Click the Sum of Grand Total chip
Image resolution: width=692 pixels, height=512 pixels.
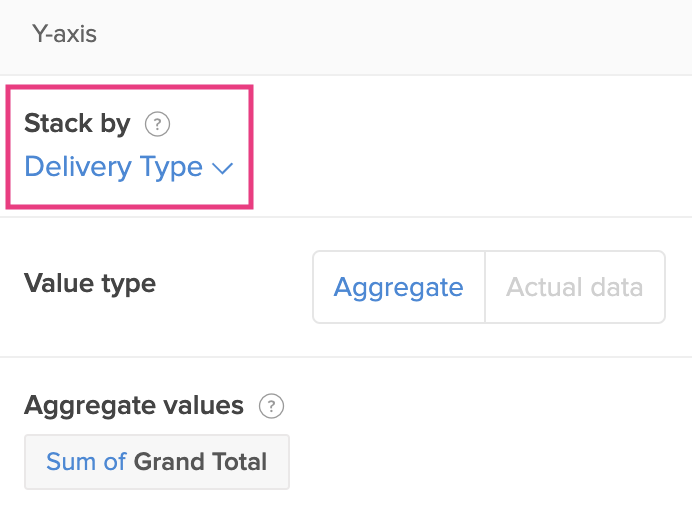point(157,462)
